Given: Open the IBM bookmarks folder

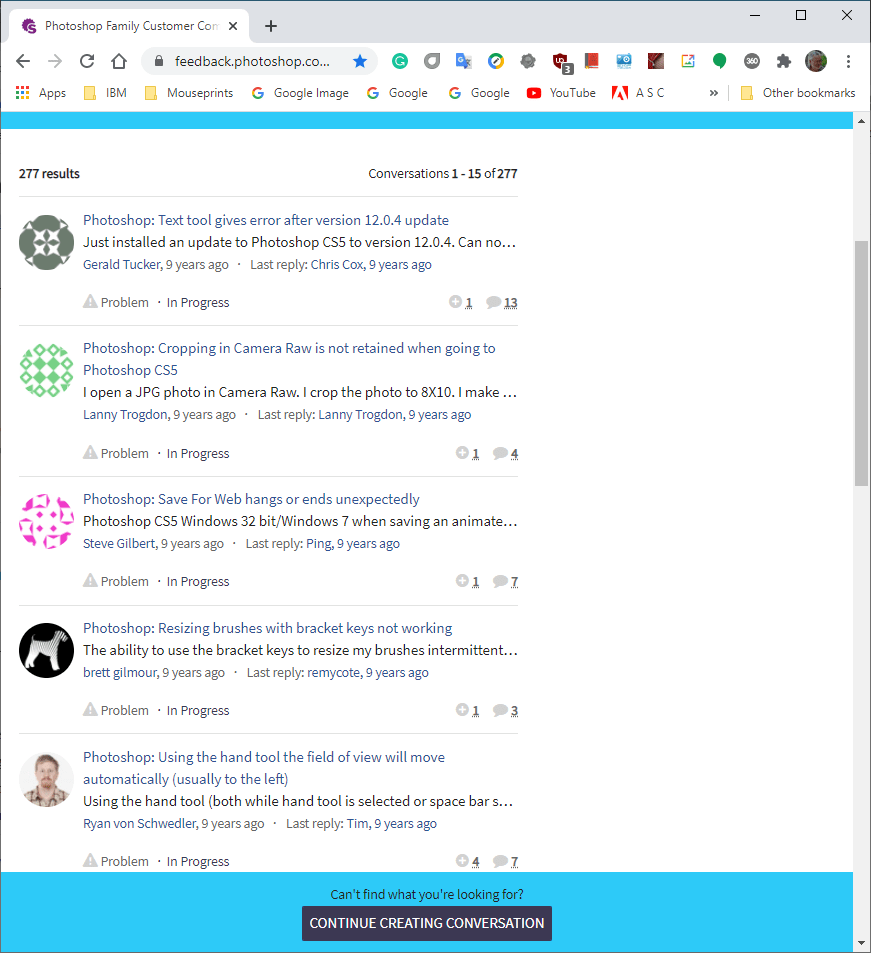Looking at the screenshot, I should [105, 93].
